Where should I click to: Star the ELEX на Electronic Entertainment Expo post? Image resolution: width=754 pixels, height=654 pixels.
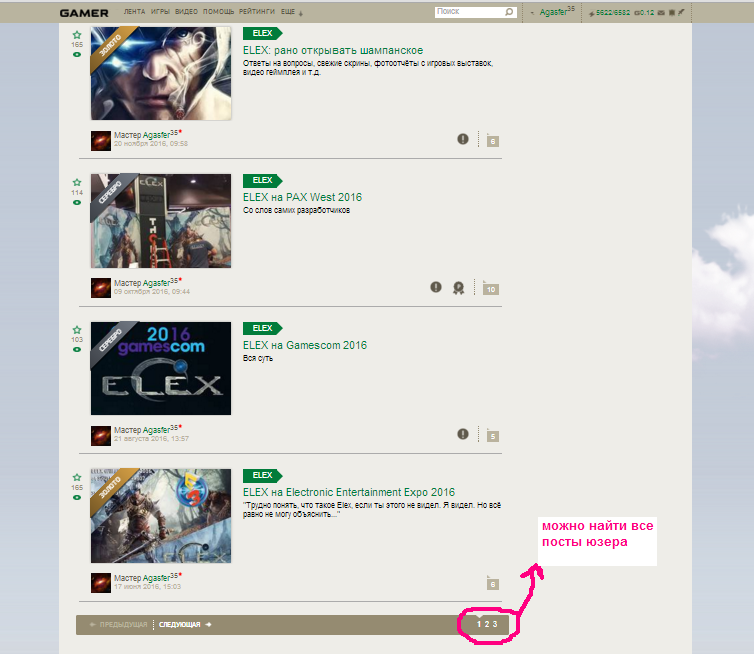coord(77,477)
